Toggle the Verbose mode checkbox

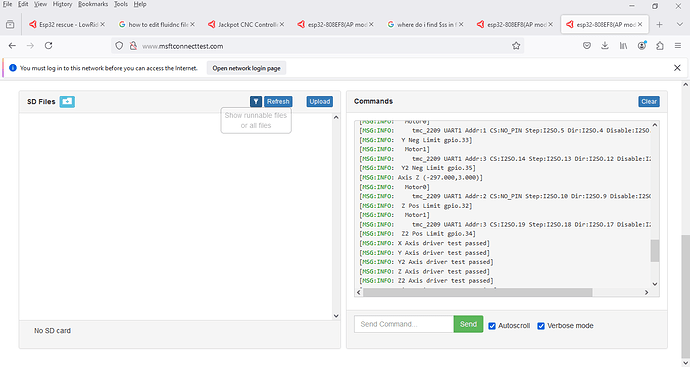(541, 326)
